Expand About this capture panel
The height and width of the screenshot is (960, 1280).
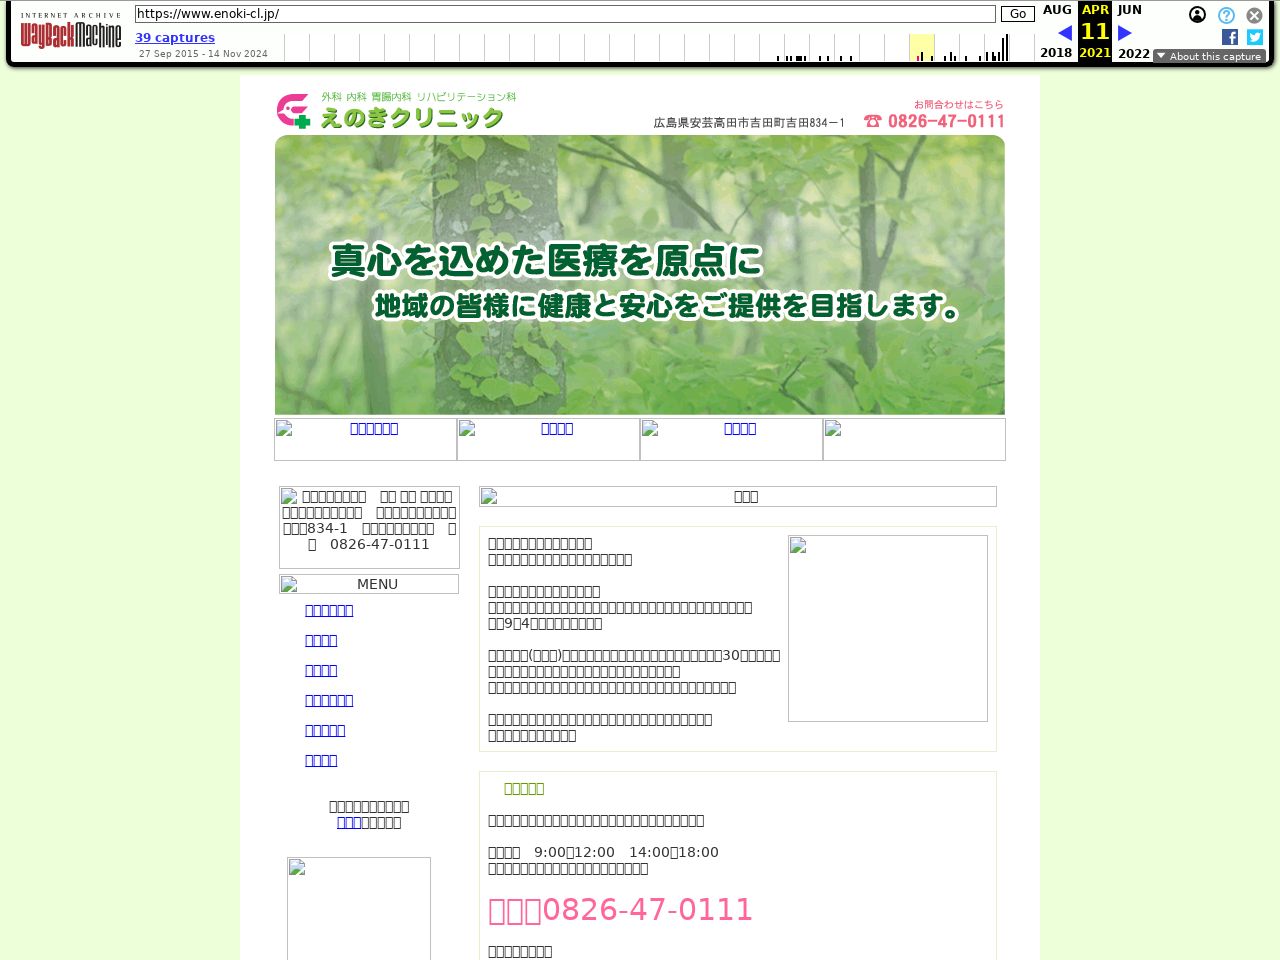[x=1209, y=56]
